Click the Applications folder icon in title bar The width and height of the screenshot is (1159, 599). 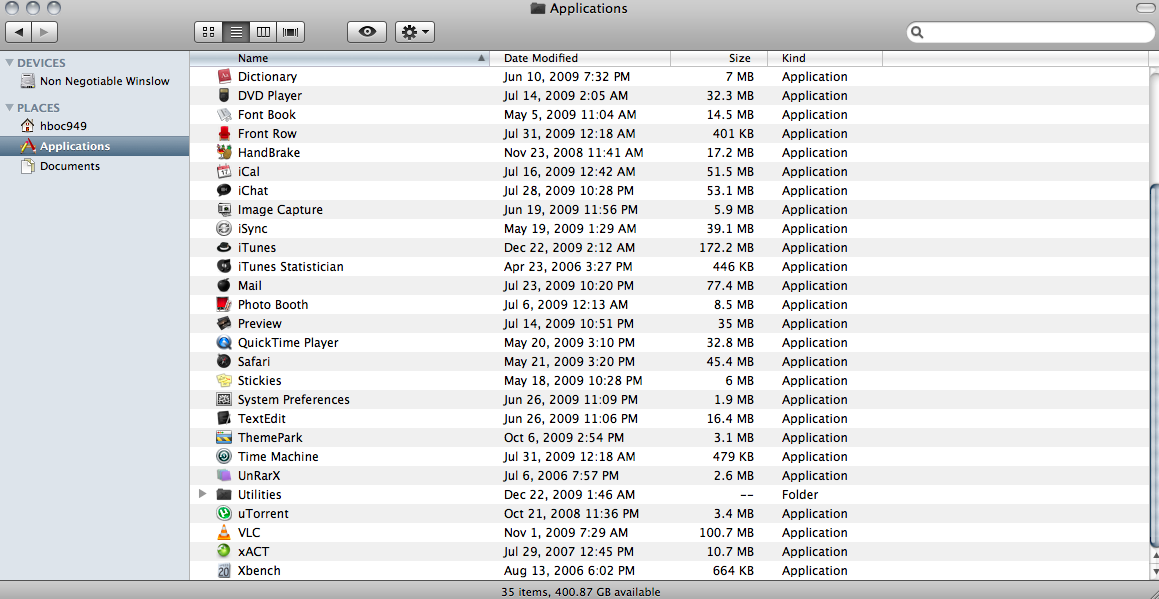pos(538,9)
